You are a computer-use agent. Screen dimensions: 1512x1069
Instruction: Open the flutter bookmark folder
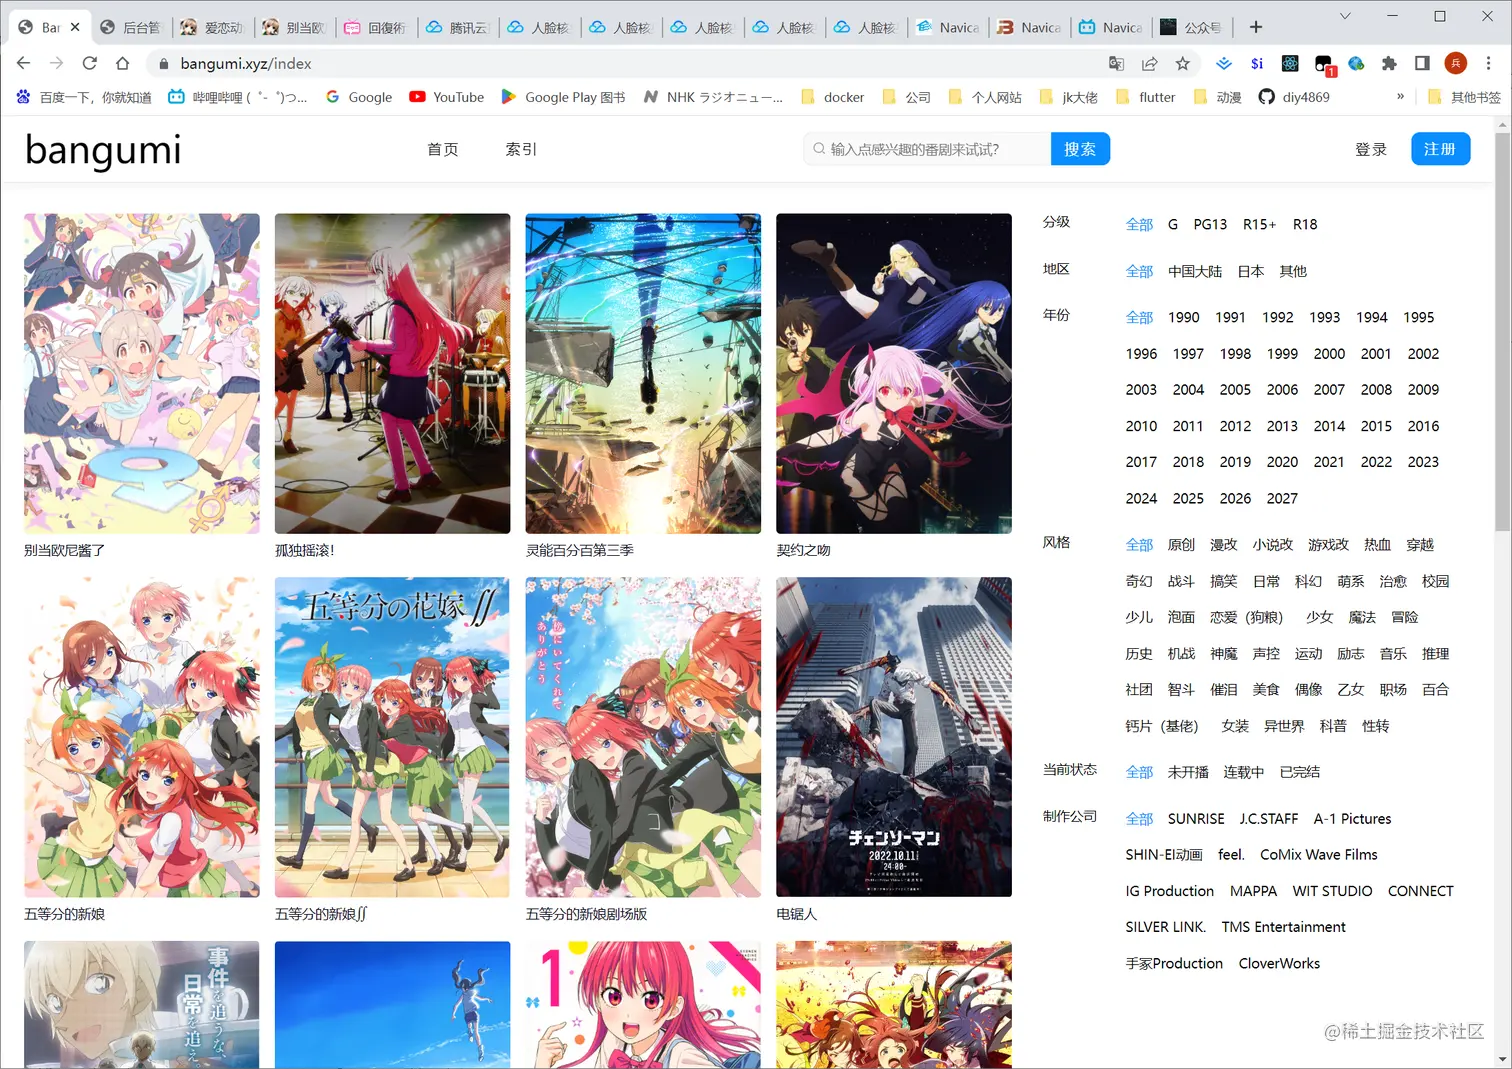coord(1146,97)
